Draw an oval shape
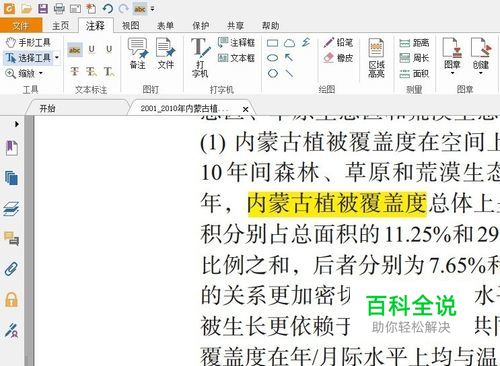Viewport: 500px width, 366px height. 273,58
